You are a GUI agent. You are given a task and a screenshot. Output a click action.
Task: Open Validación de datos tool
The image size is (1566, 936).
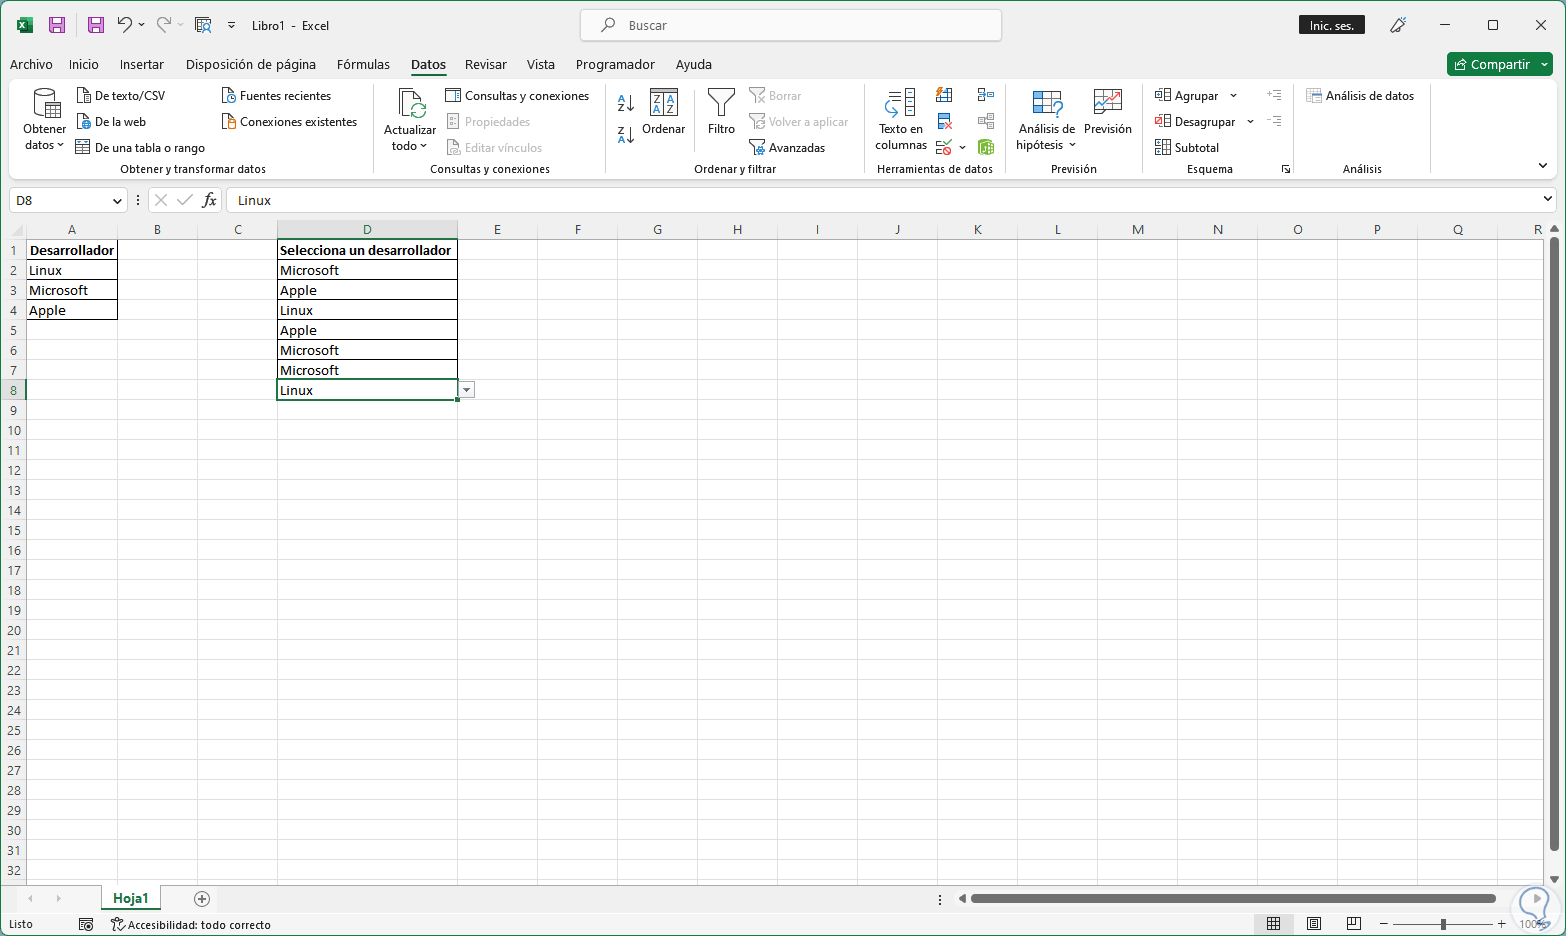pyautogui.click(x=944, y=147)
